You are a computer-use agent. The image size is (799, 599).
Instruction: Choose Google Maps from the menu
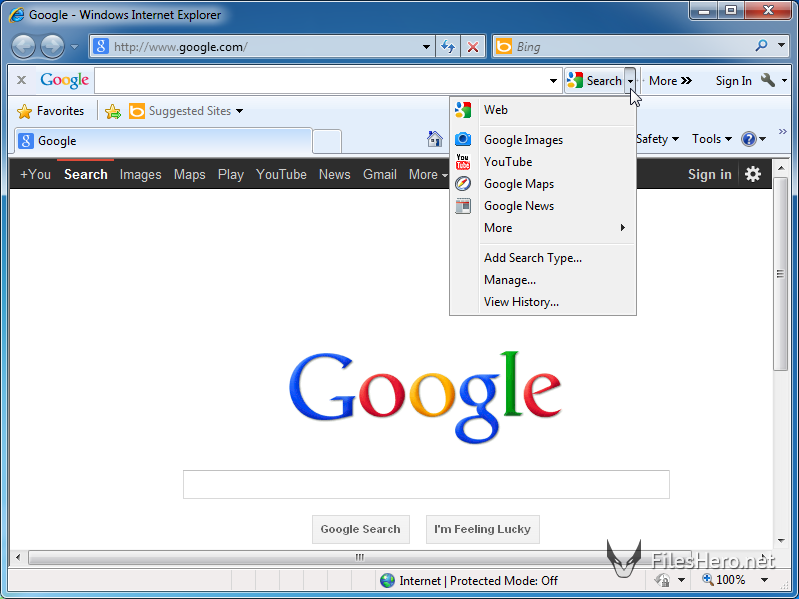click(x=543, y=183)
